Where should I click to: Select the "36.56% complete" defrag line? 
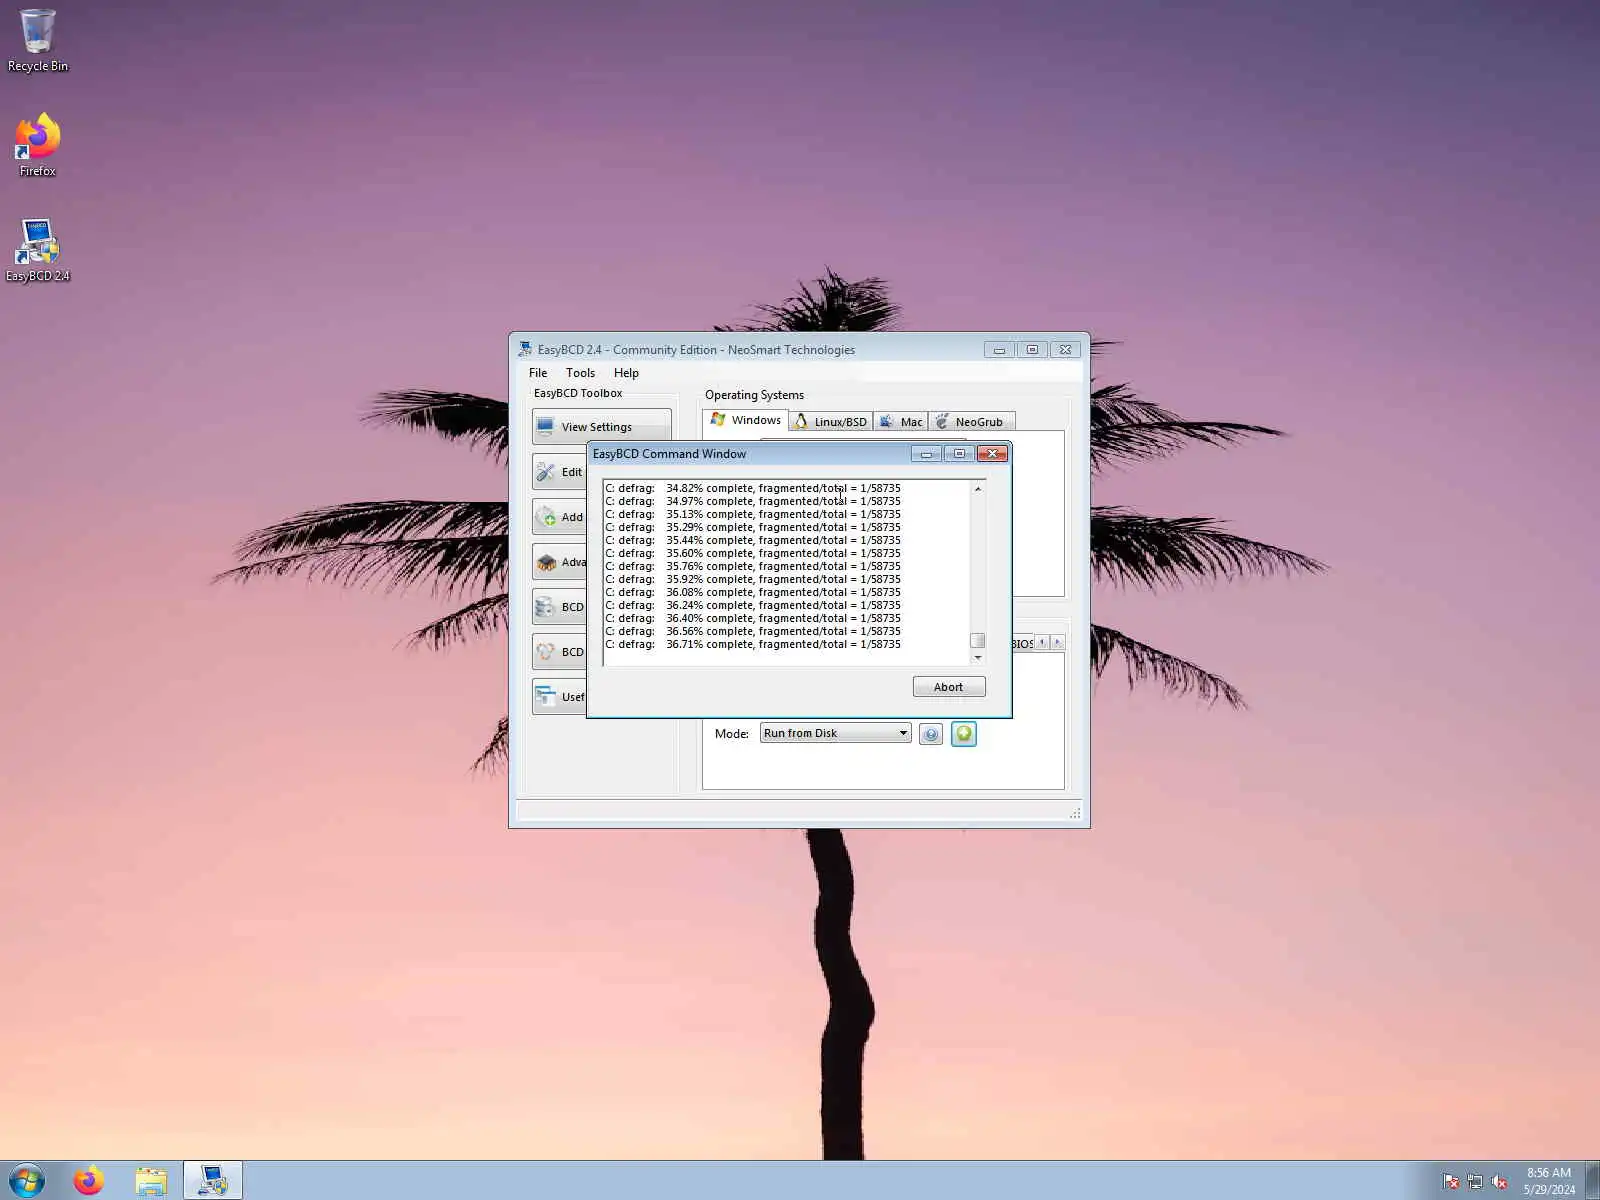[x=753, y=632]
